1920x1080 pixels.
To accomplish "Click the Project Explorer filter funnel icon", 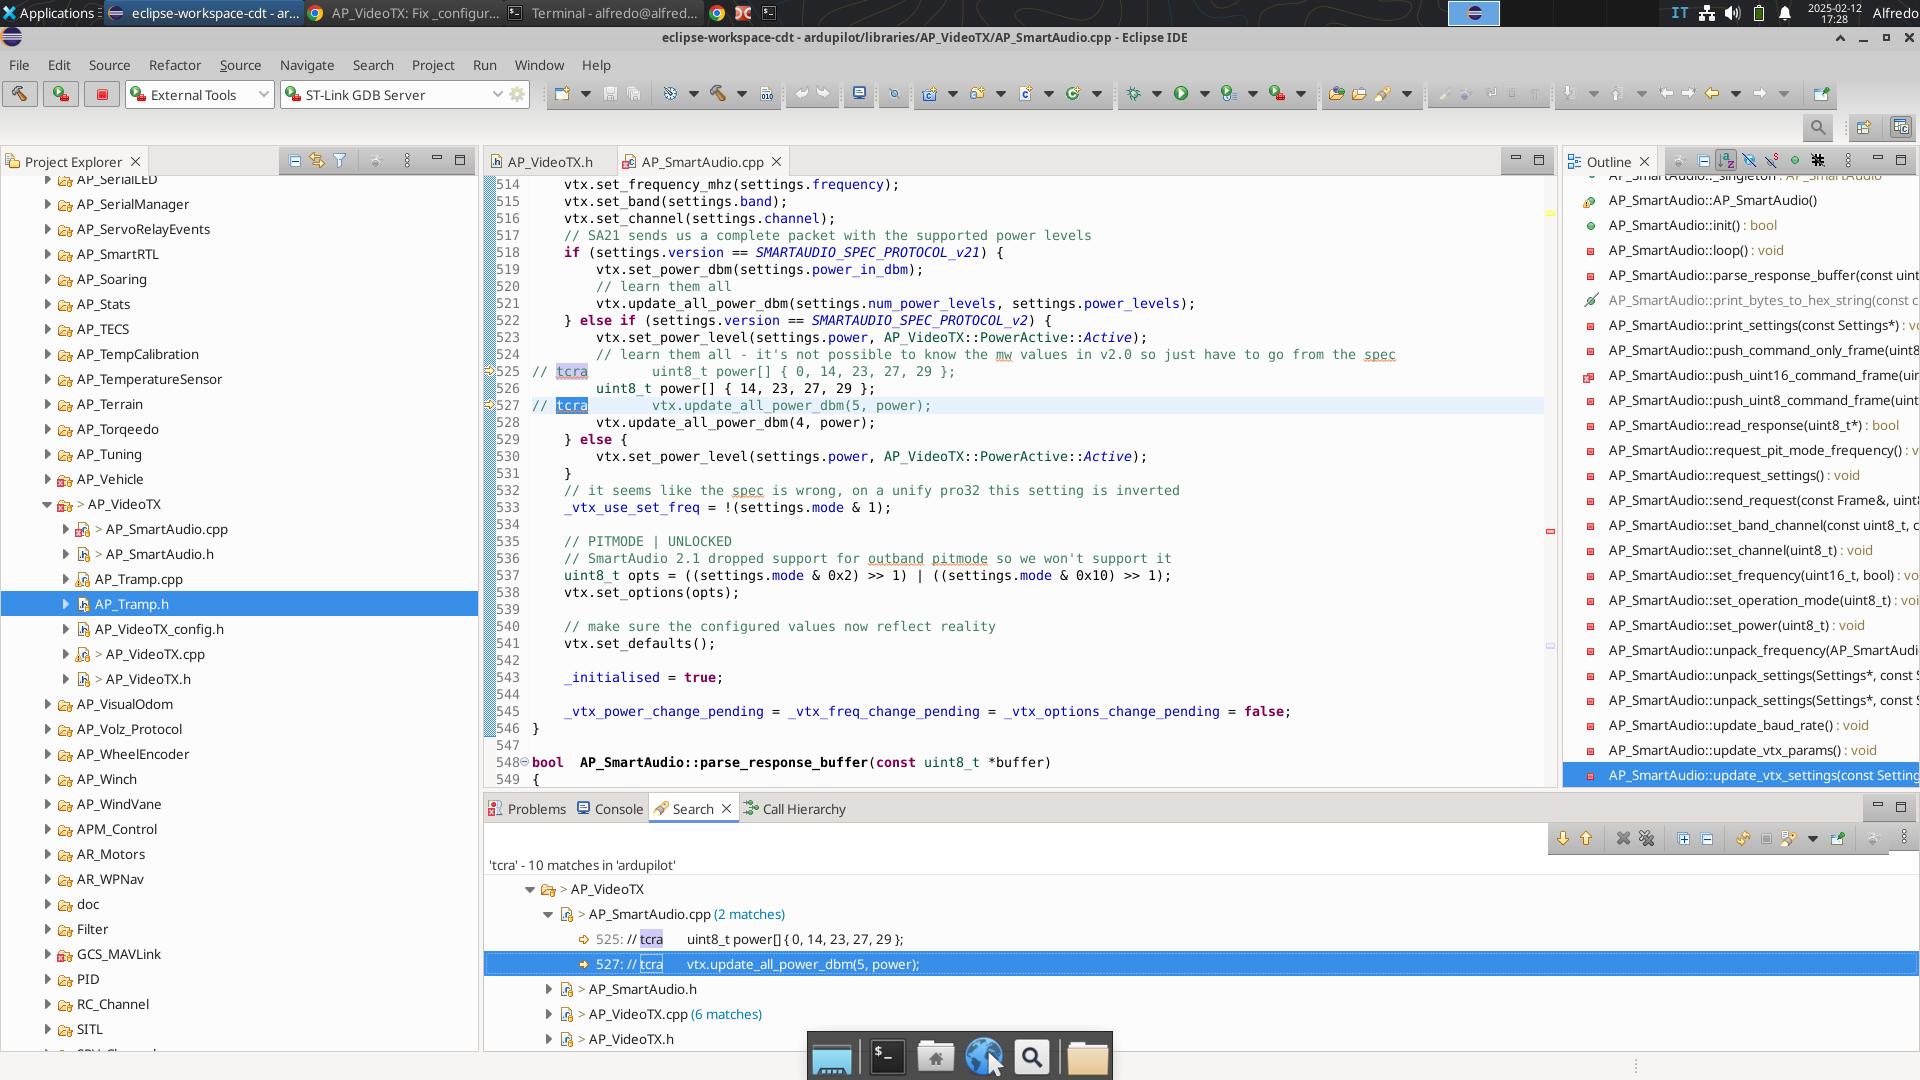I will 340,161.
